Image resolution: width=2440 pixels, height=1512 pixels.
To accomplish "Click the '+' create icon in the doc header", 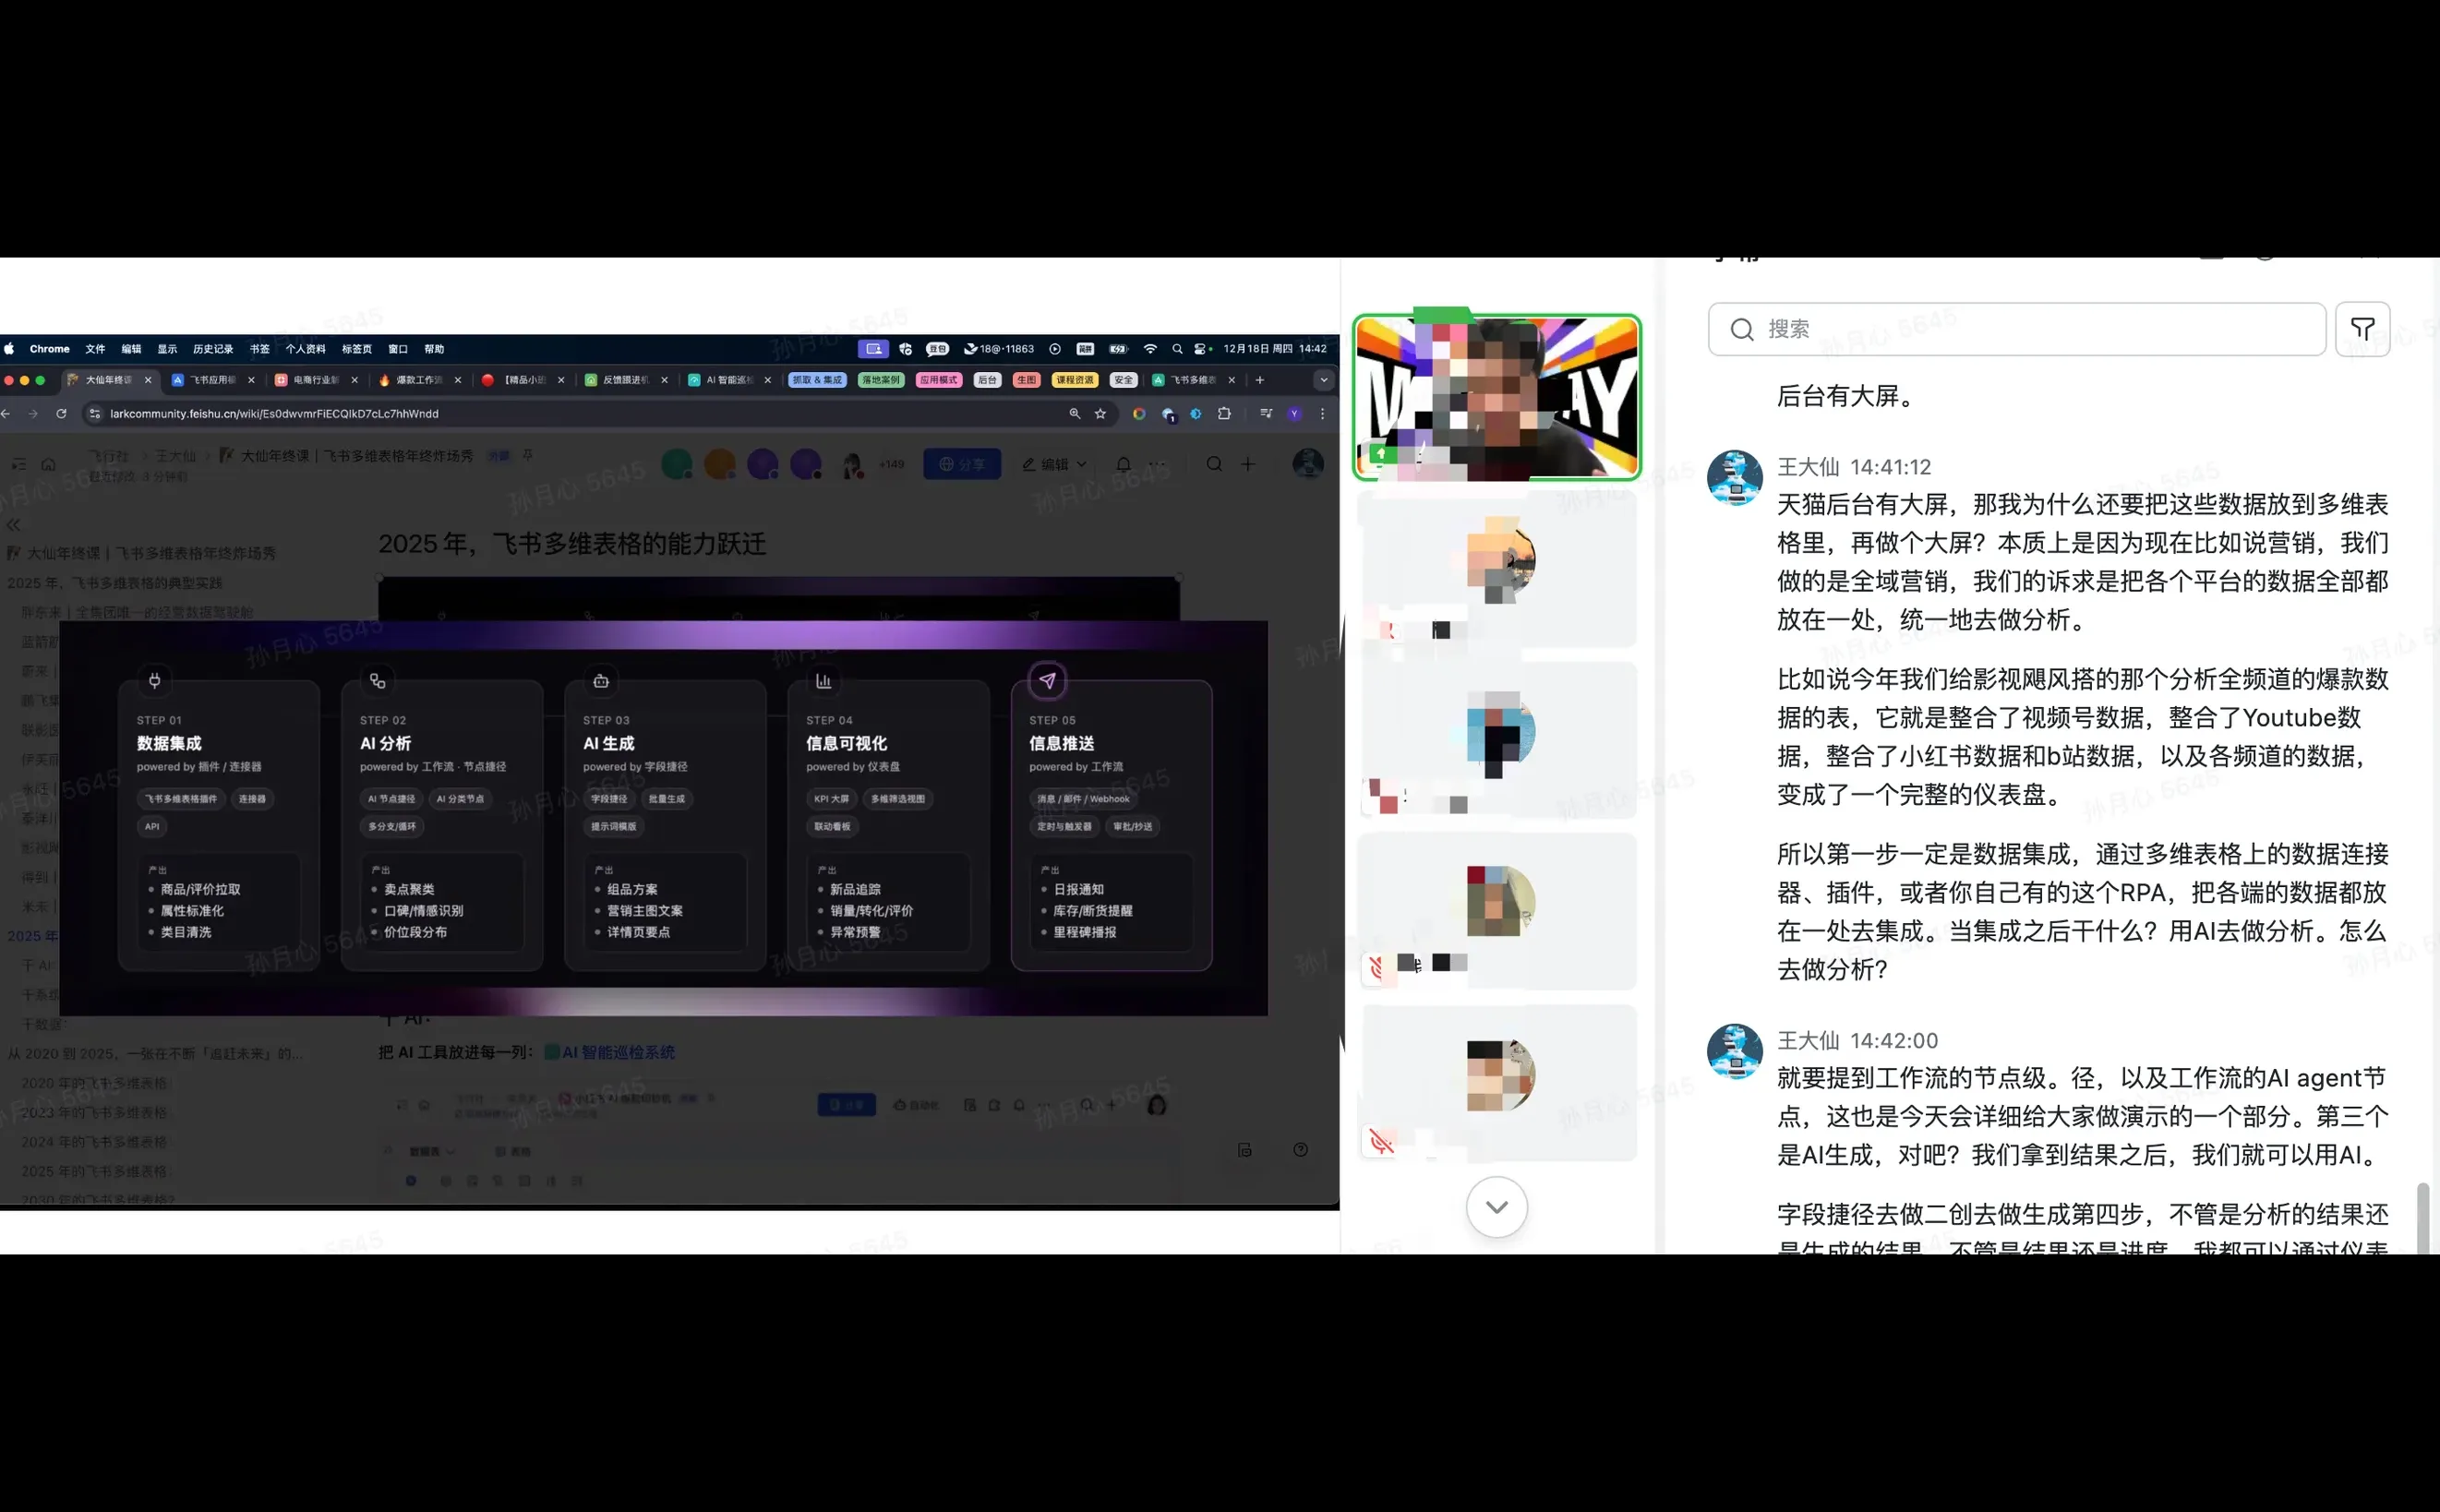I will click(x=1248, y=464).
